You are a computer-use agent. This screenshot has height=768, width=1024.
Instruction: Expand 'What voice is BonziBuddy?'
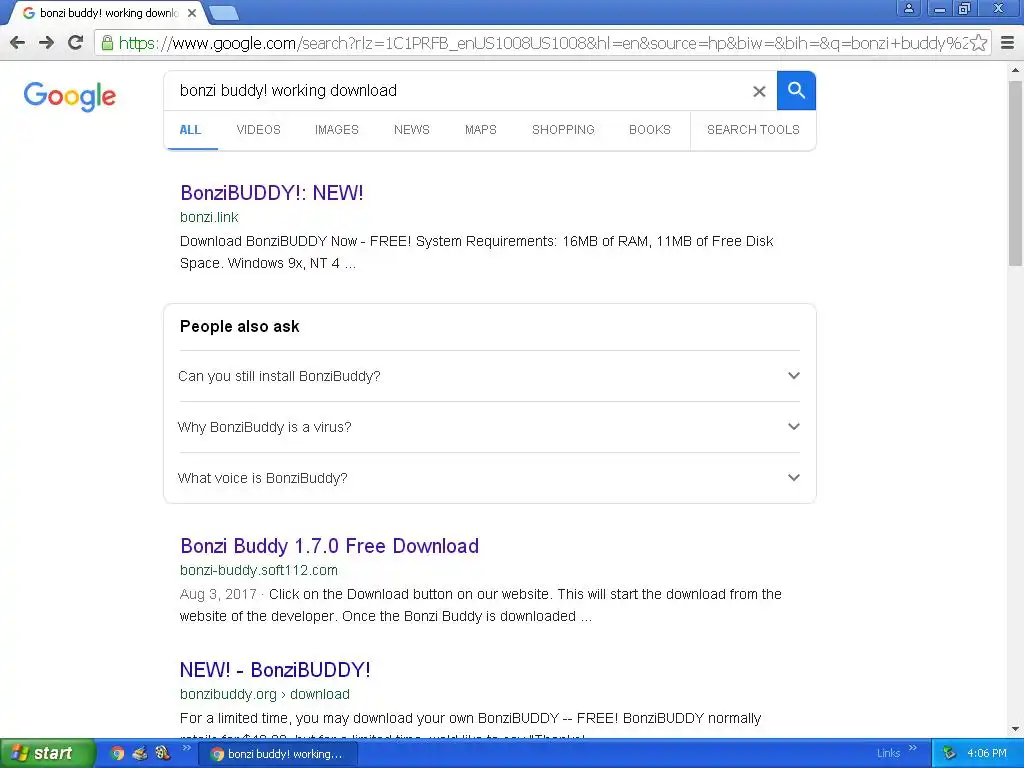[x=489, y=478]
